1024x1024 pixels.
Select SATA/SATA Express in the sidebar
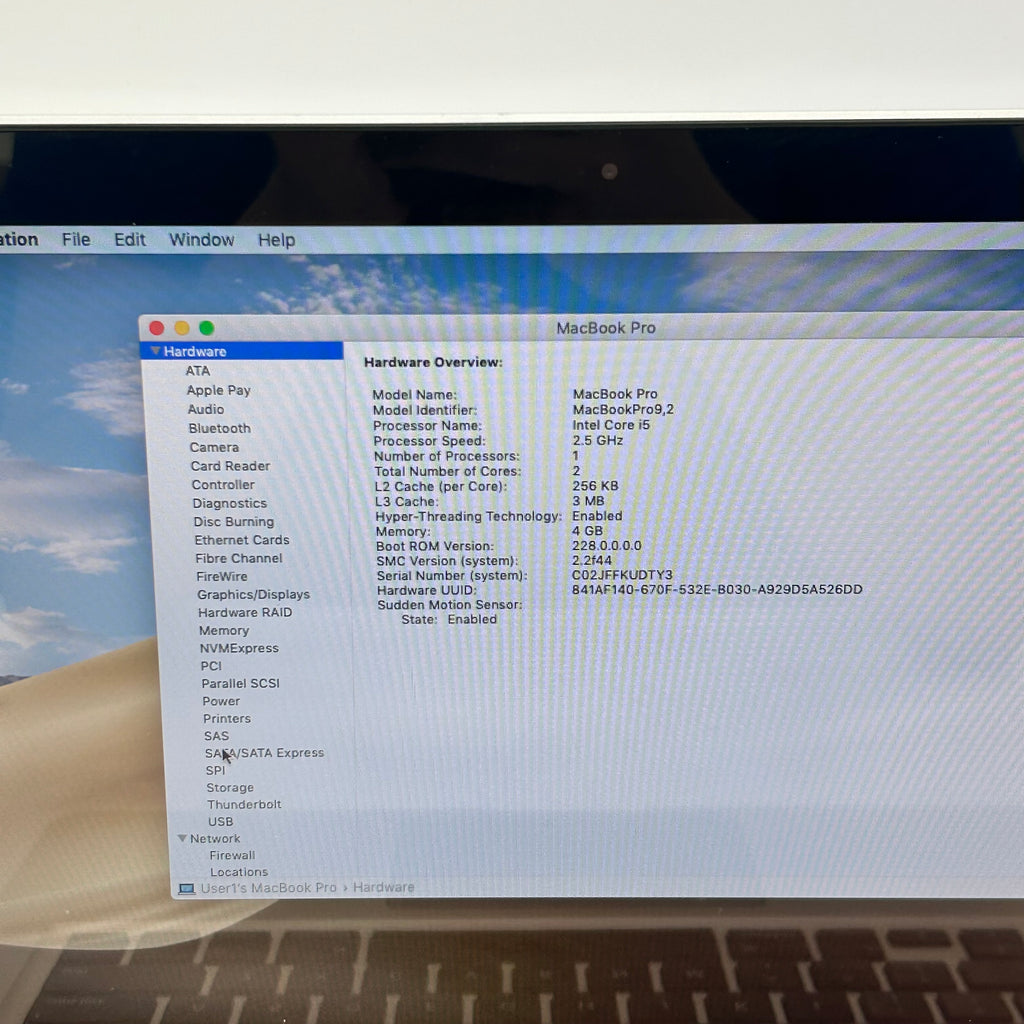[264, 753]
